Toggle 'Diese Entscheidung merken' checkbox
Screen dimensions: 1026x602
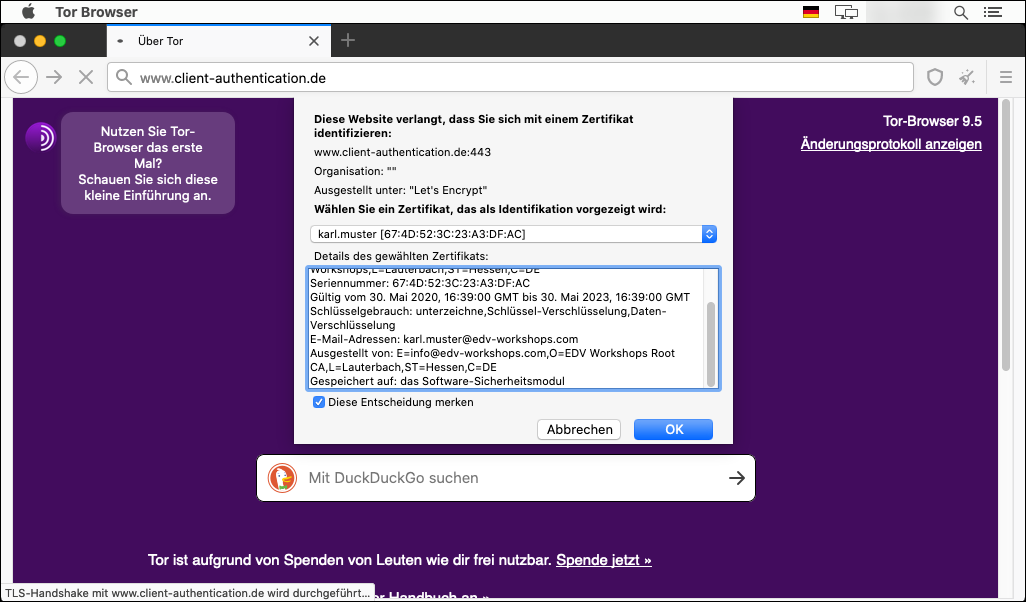tap(319, 402)
